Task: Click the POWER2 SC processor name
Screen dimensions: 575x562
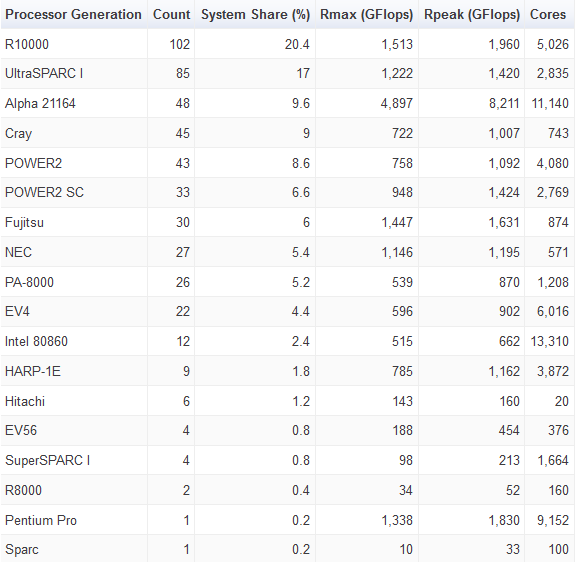Action: (x=44, y=192)
